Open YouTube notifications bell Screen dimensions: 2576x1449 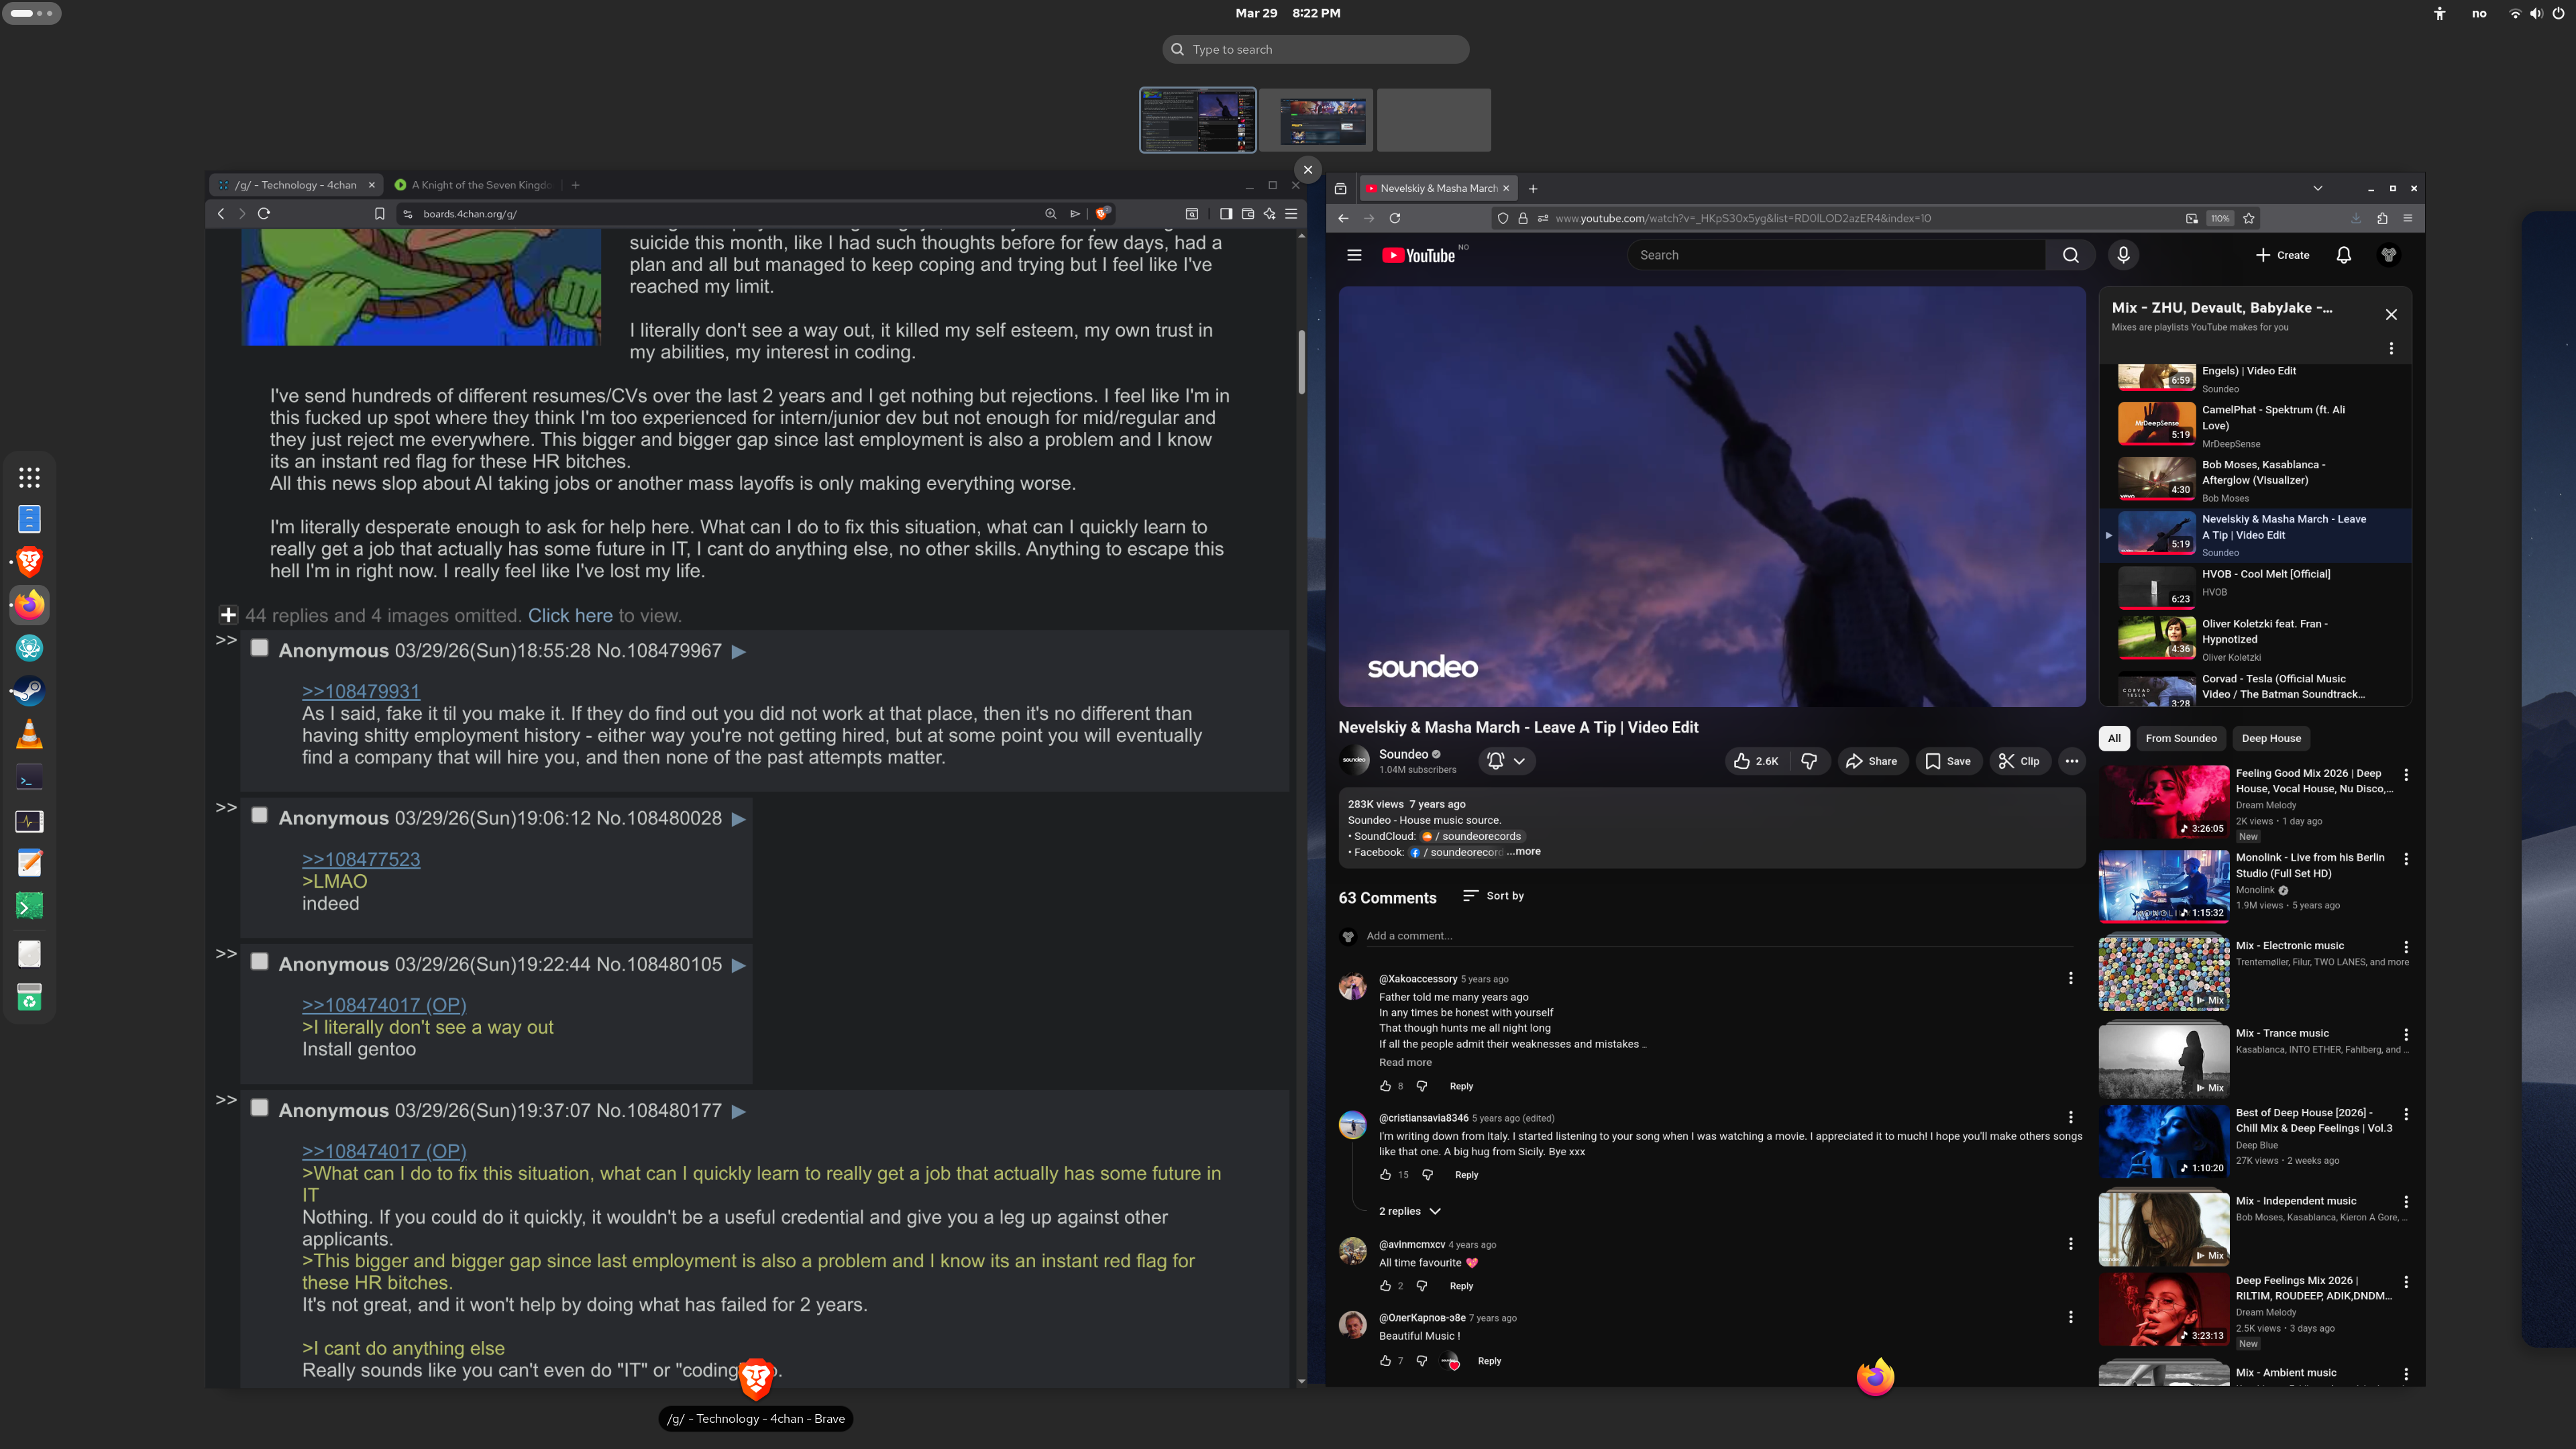[2343, 255]
